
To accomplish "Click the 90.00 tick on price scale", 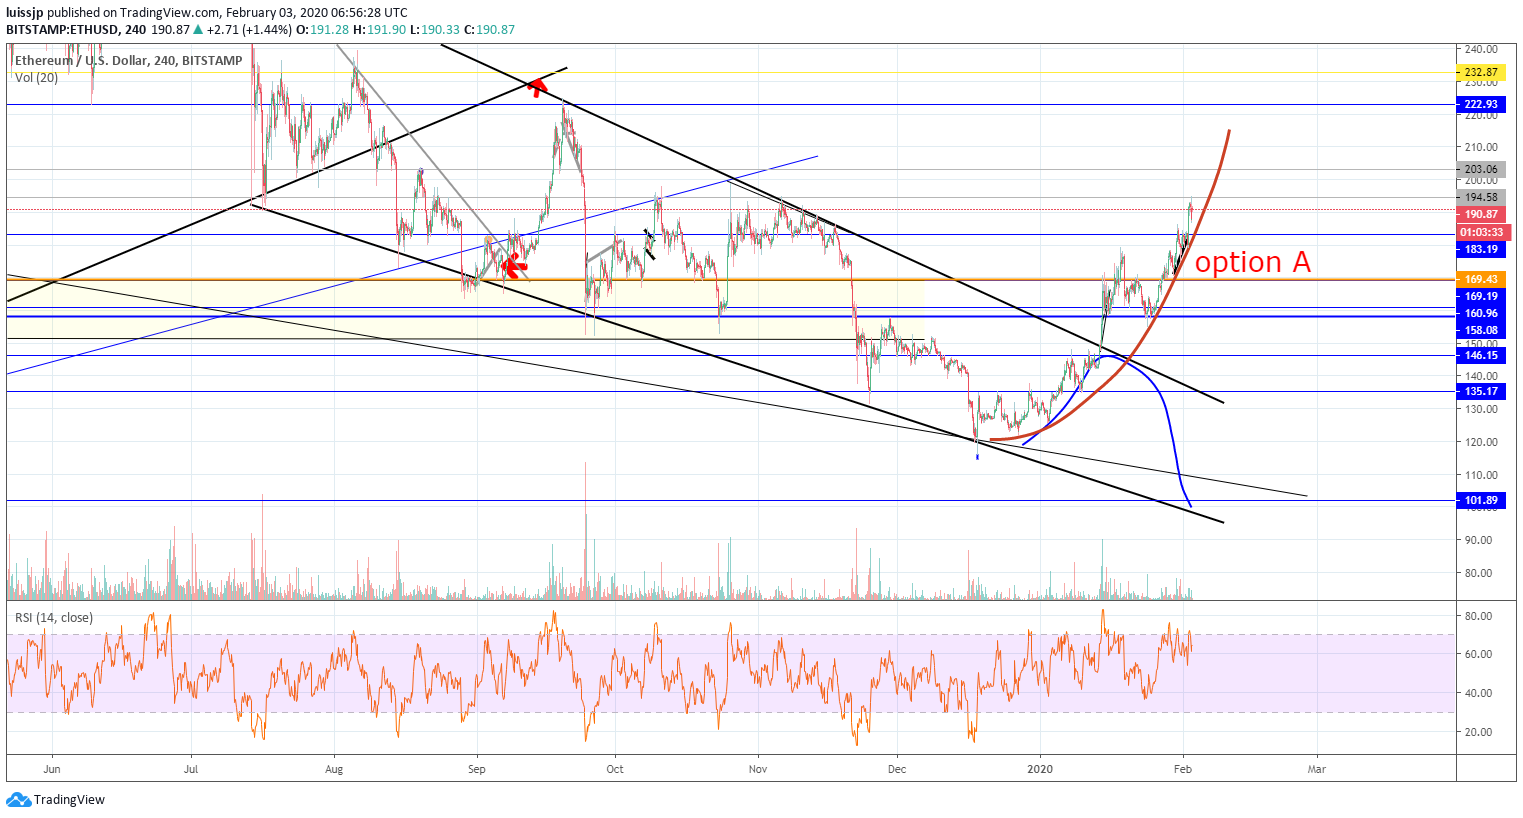I will pyautogui.click(x=1478, y=540).
